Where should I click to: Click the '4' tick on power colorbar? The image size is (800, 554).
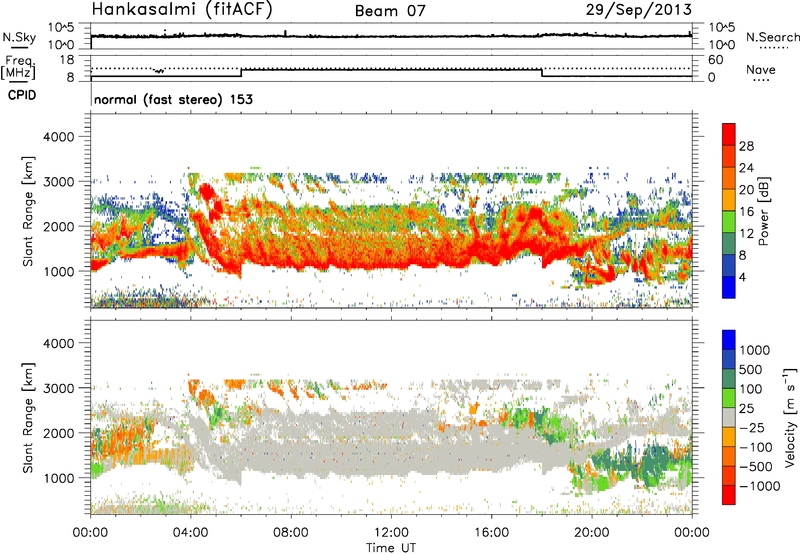pos(743,277)
